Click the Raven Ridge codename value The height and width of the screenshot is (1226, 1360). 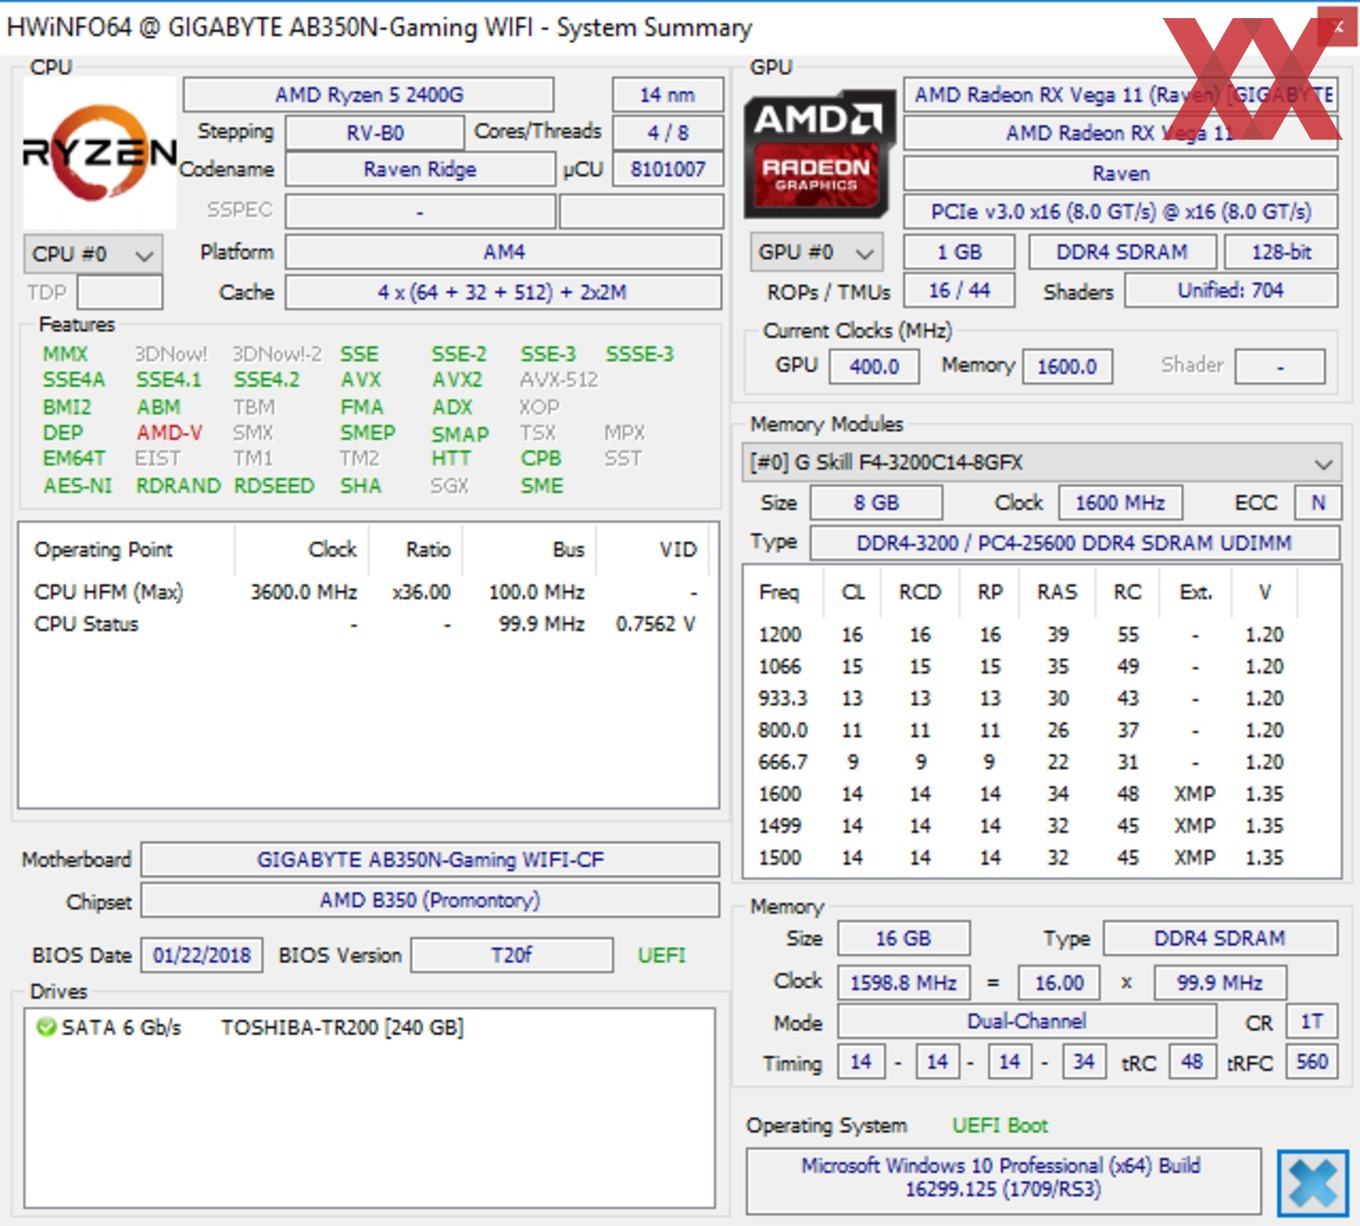[x=420, y=169]
